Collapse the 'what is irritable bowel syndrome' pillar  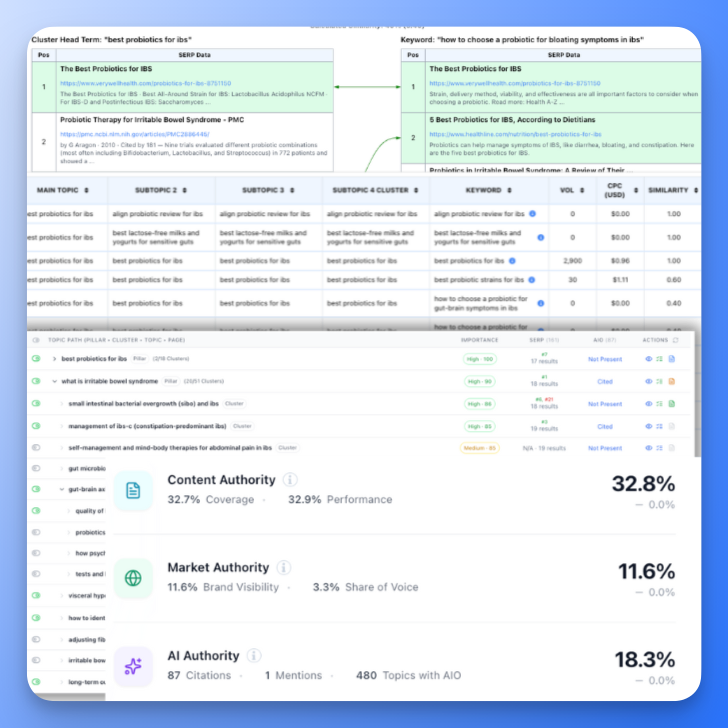54,381
